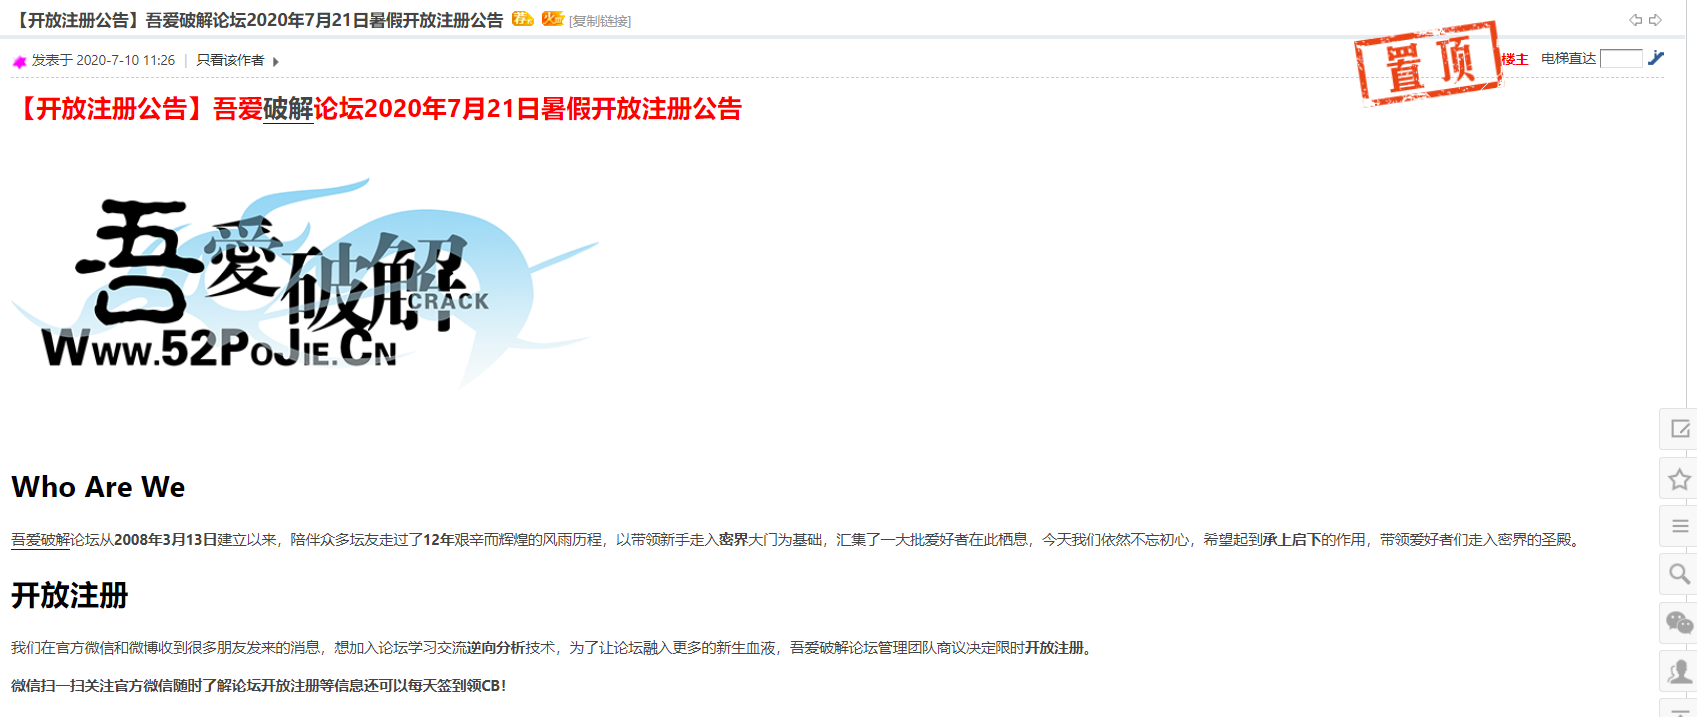Click the 发表于 2020-7-10 11:26 timestamp

coord(103,60)
